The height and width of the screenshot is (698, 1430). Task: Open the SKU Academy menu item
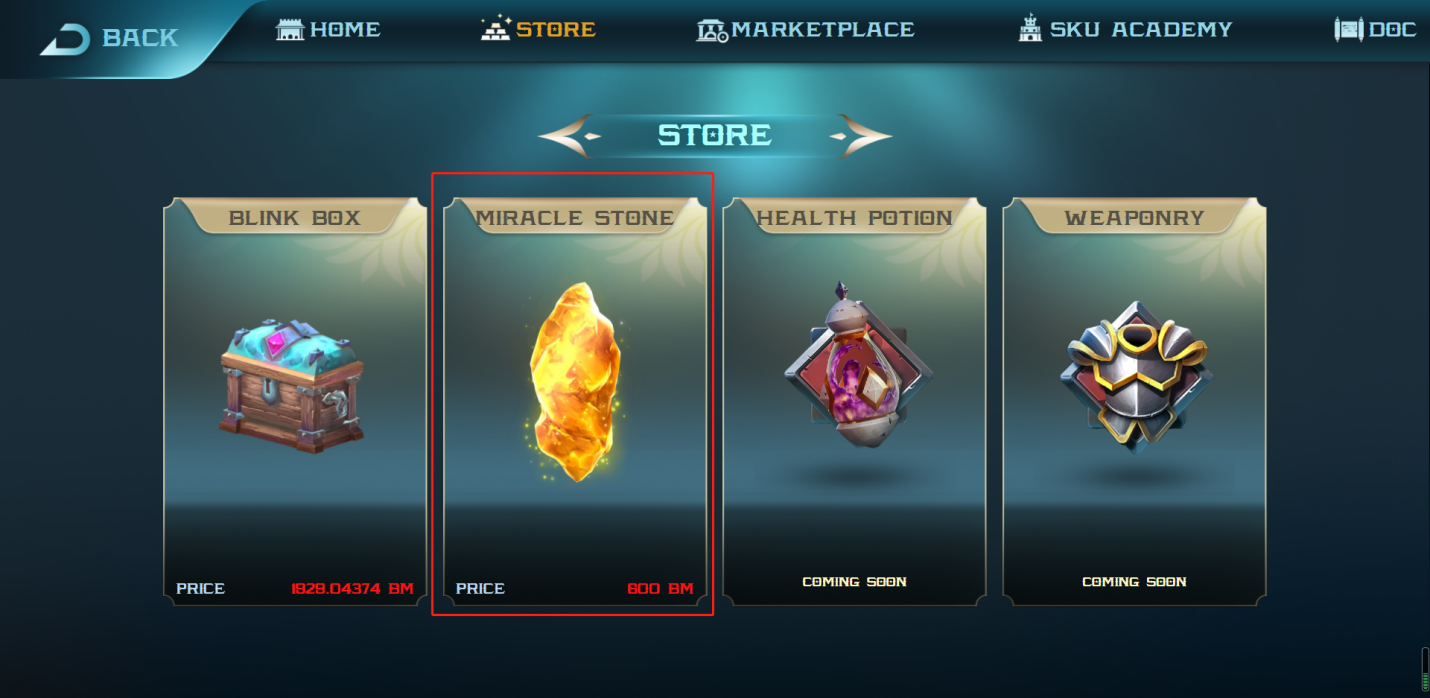click(x=1141, y=30)
